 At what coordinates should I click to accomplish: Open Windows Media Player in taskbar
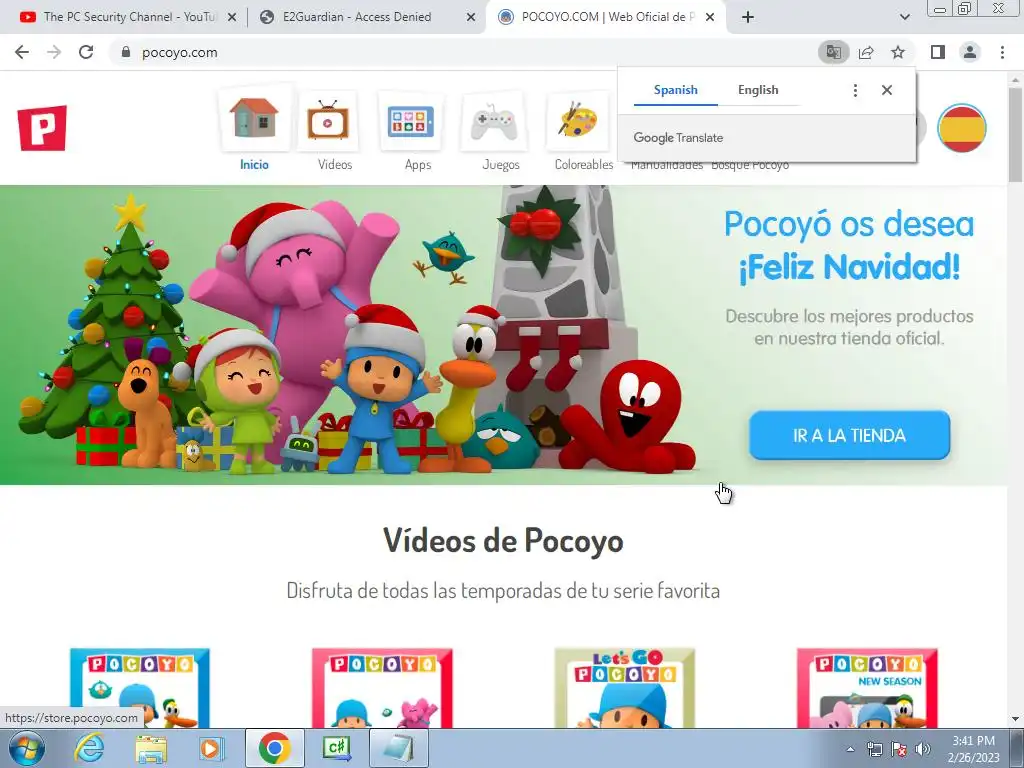click(x=210, y=748)
